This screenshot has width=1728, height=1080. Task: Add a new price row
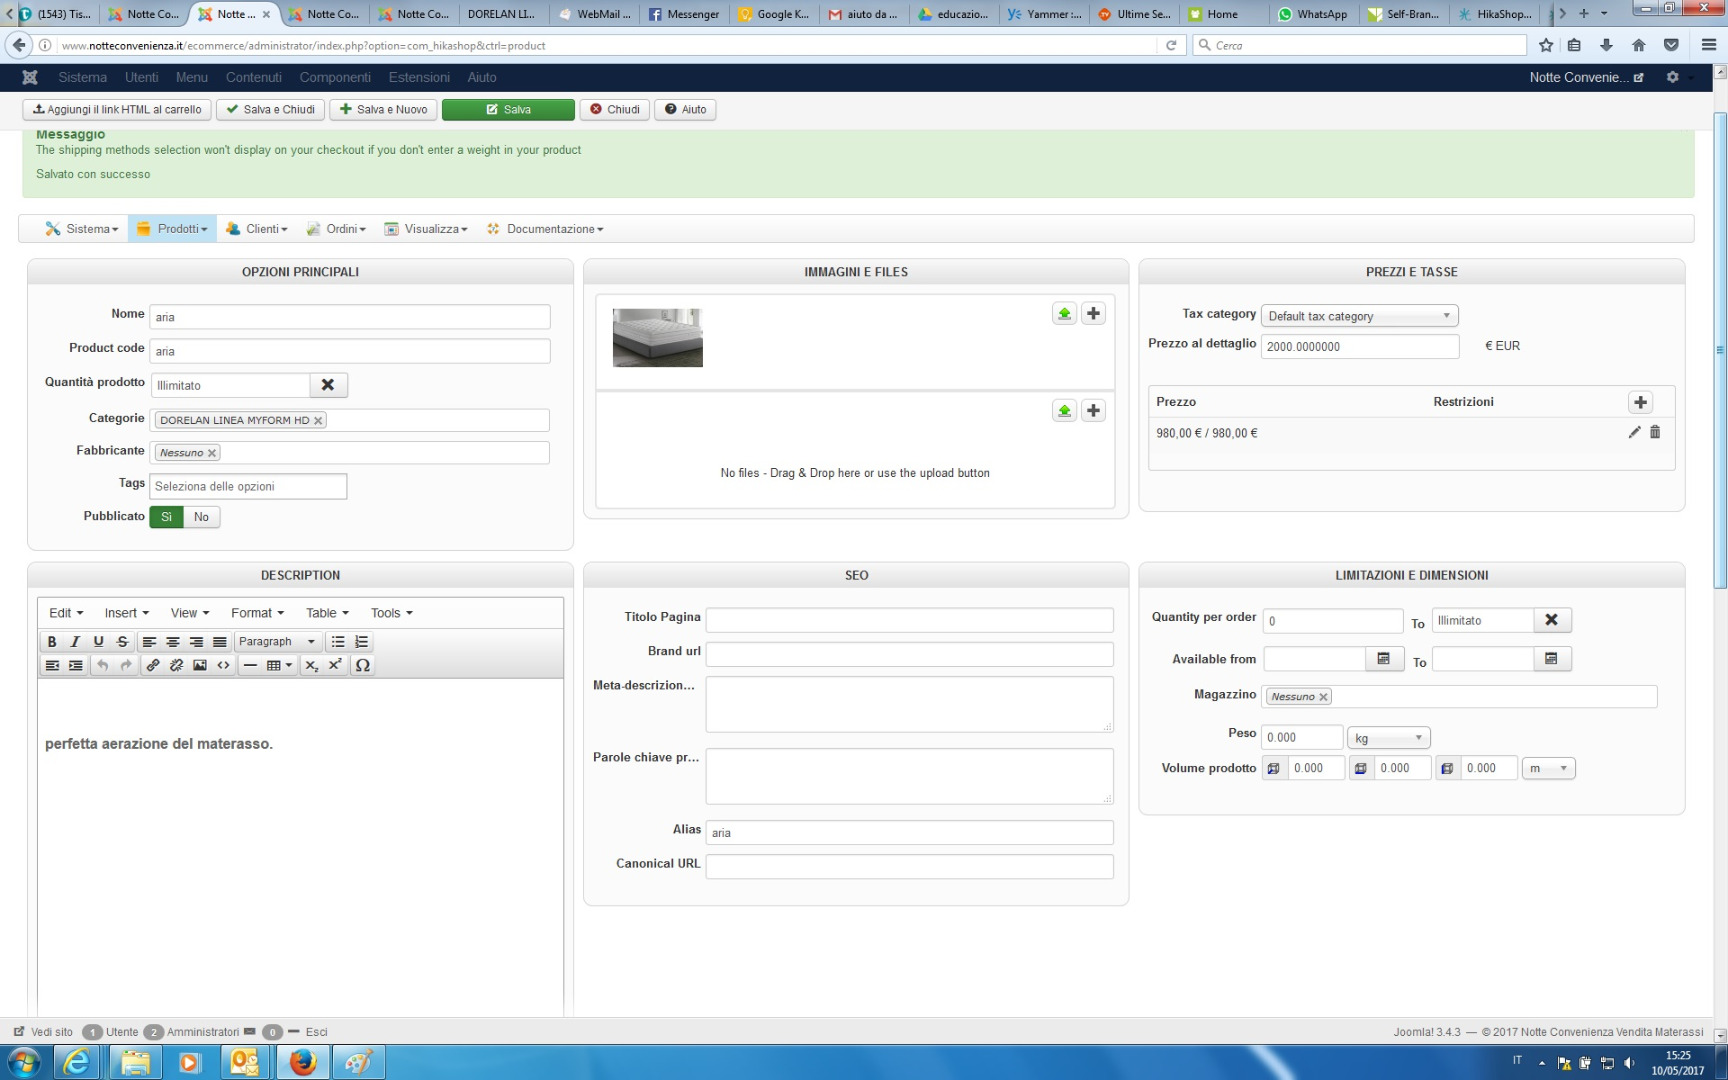[1640, 402]
